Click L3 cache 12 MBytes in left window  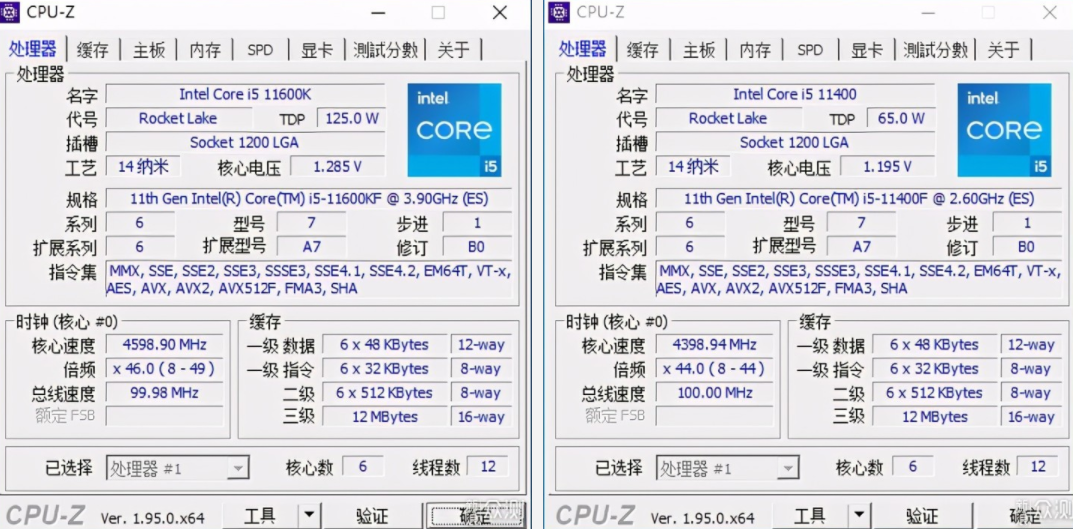(385, 417)
